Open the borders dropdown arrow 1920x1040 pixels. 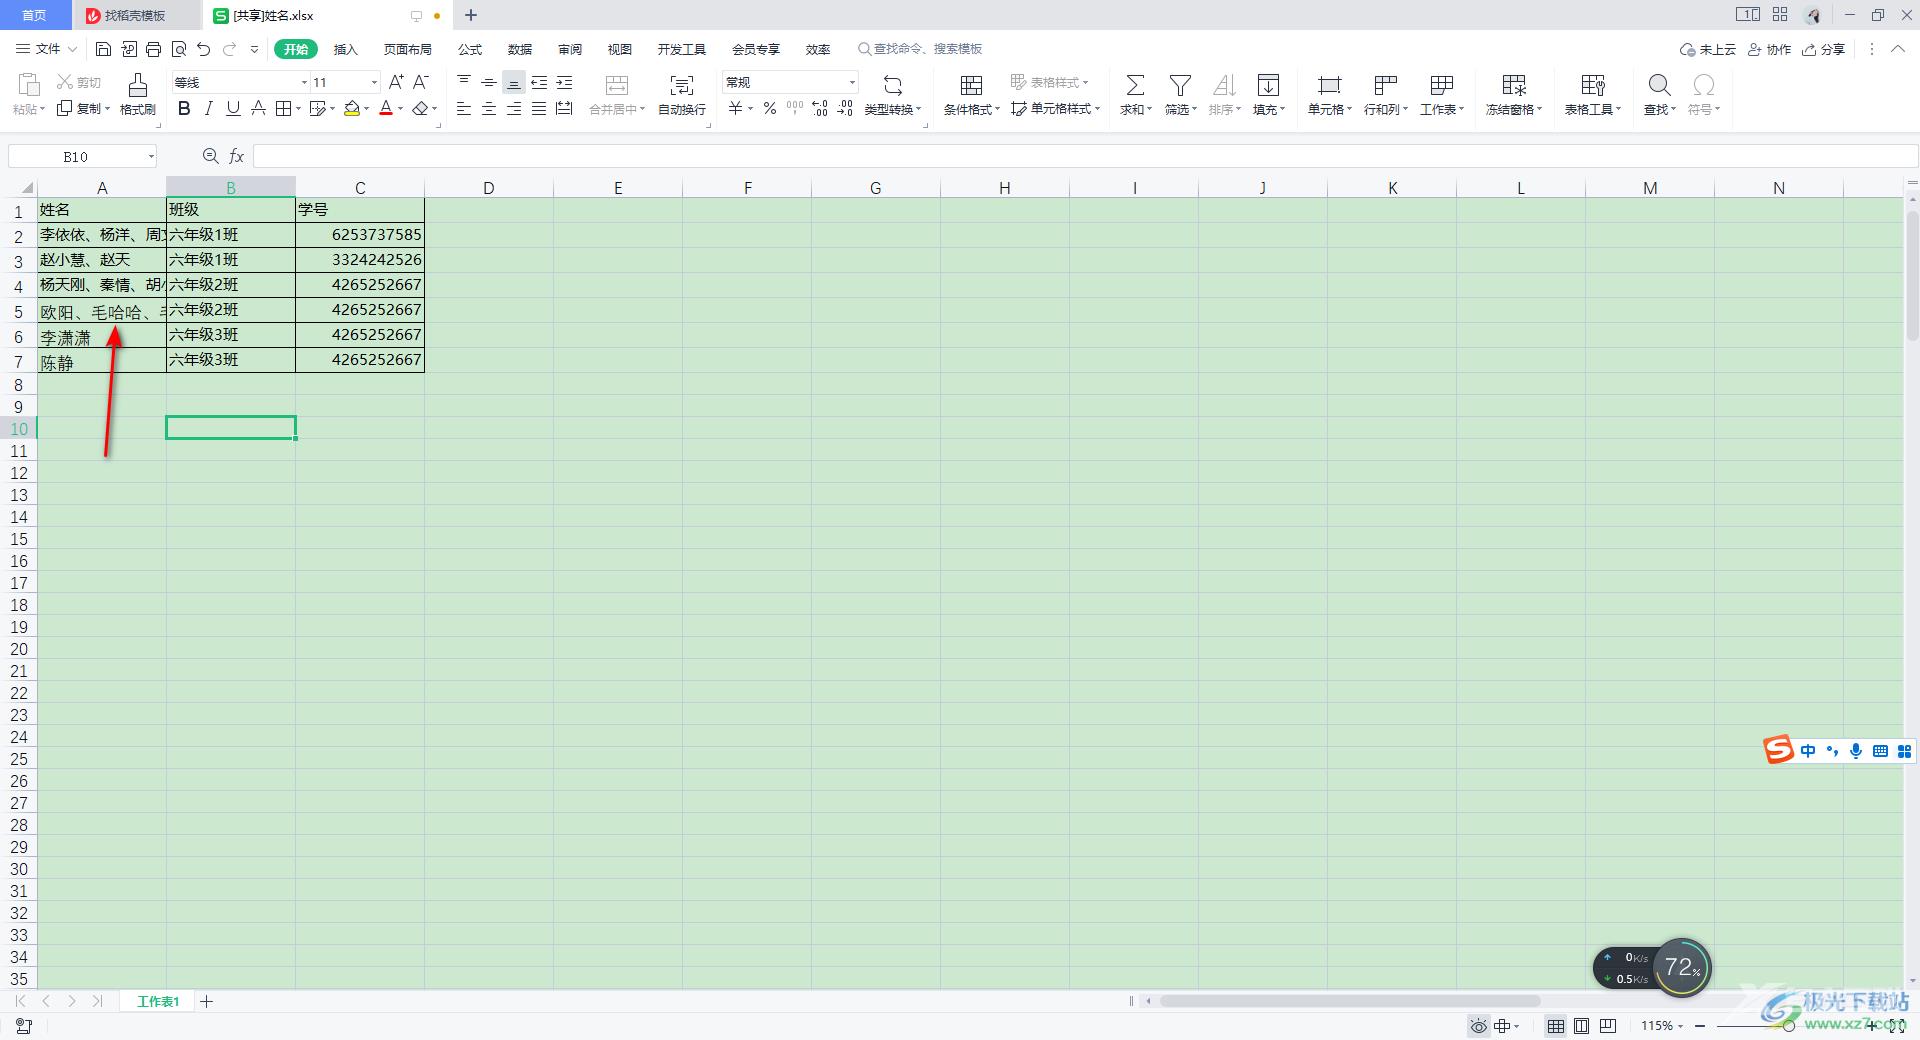(x=298, y=109)
